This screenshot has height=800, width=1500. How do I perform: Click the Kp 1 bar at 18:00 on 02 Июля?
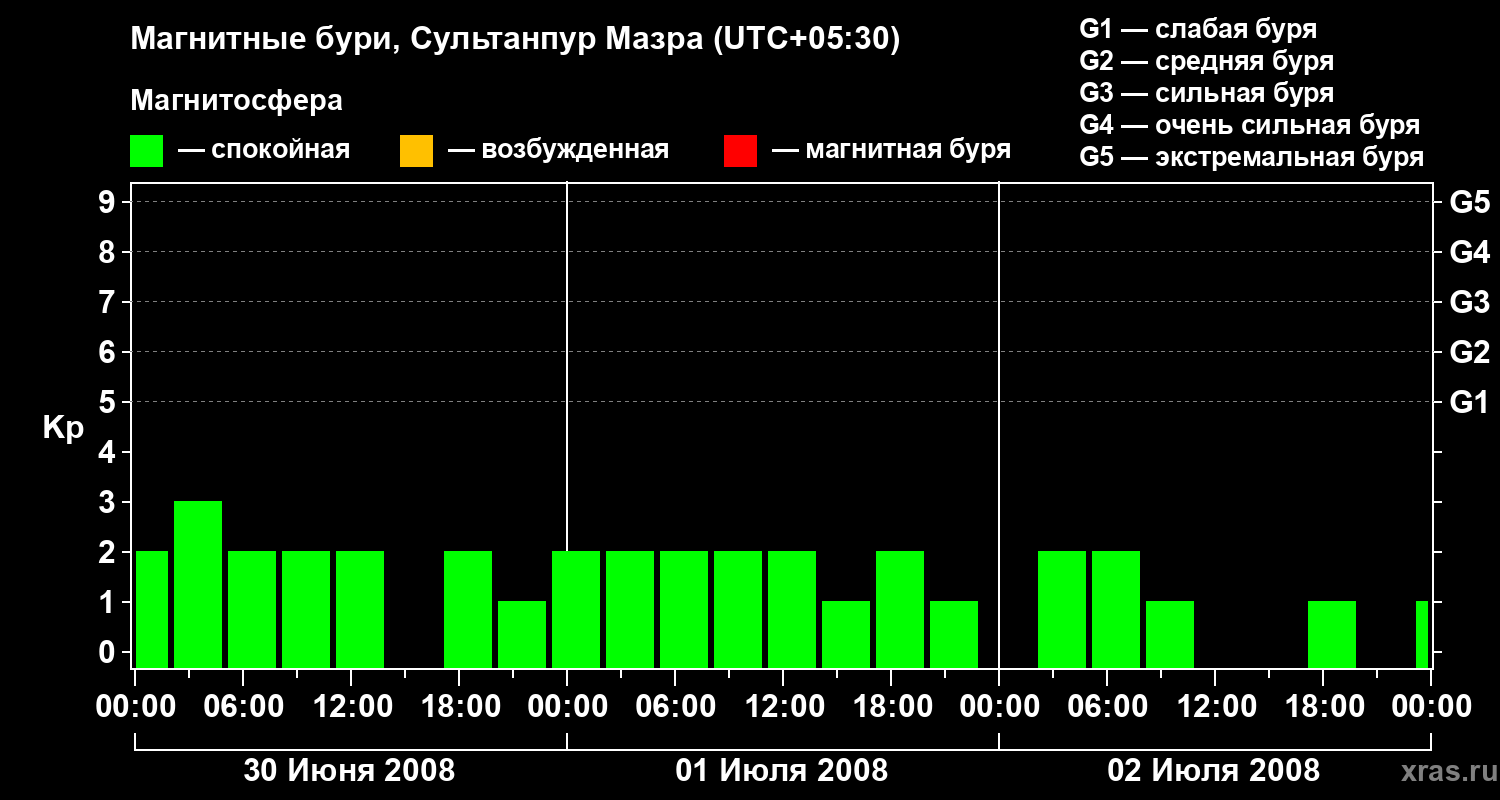(1332, 634)
